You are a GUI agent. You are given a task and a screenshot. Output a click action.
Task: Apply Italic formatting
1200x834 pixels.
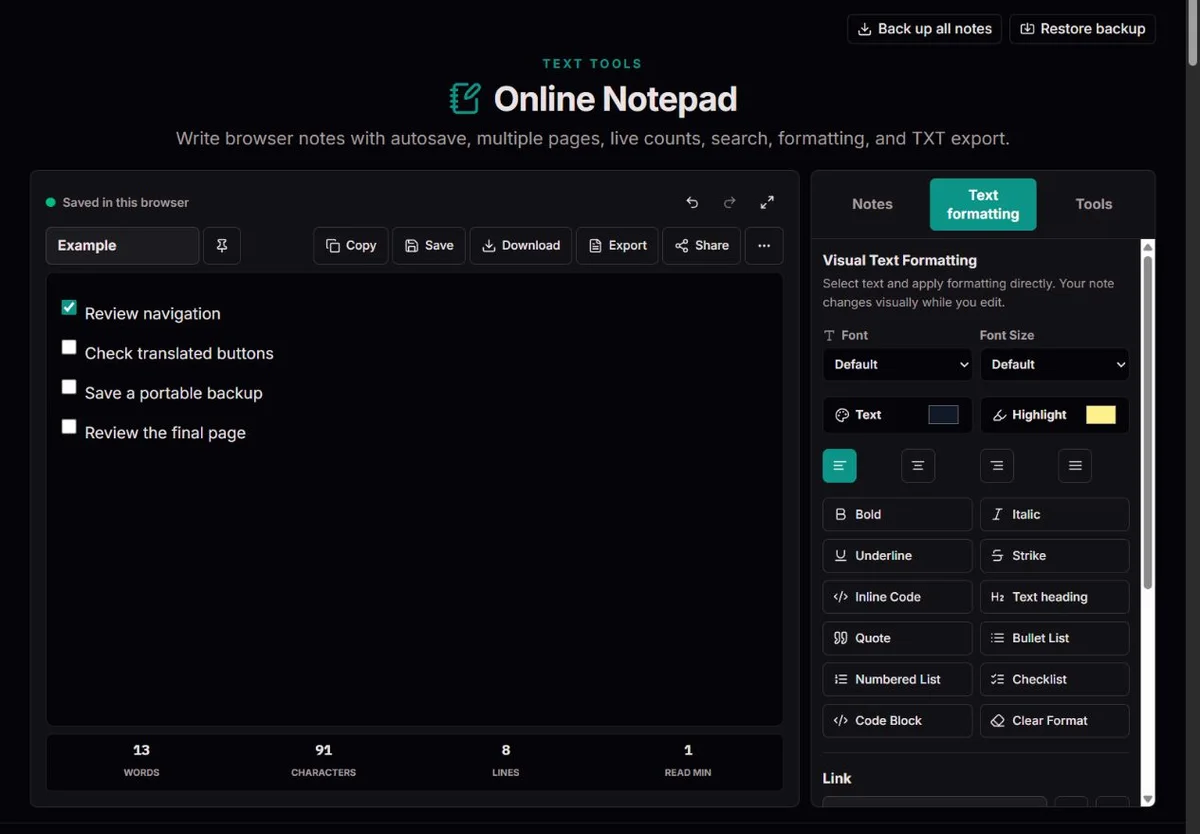1054,514
